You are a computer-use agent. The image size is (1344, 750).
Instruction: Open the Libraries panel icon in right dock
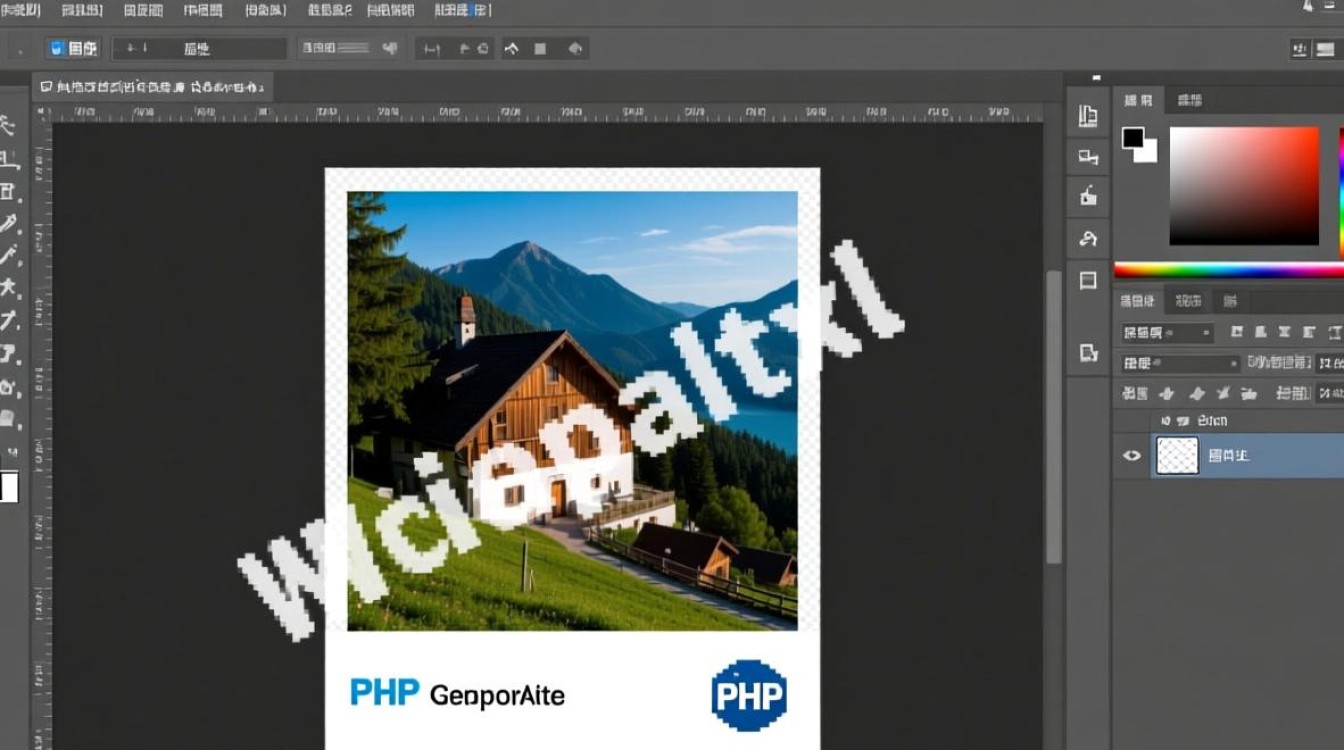[x=1088, y=115]
